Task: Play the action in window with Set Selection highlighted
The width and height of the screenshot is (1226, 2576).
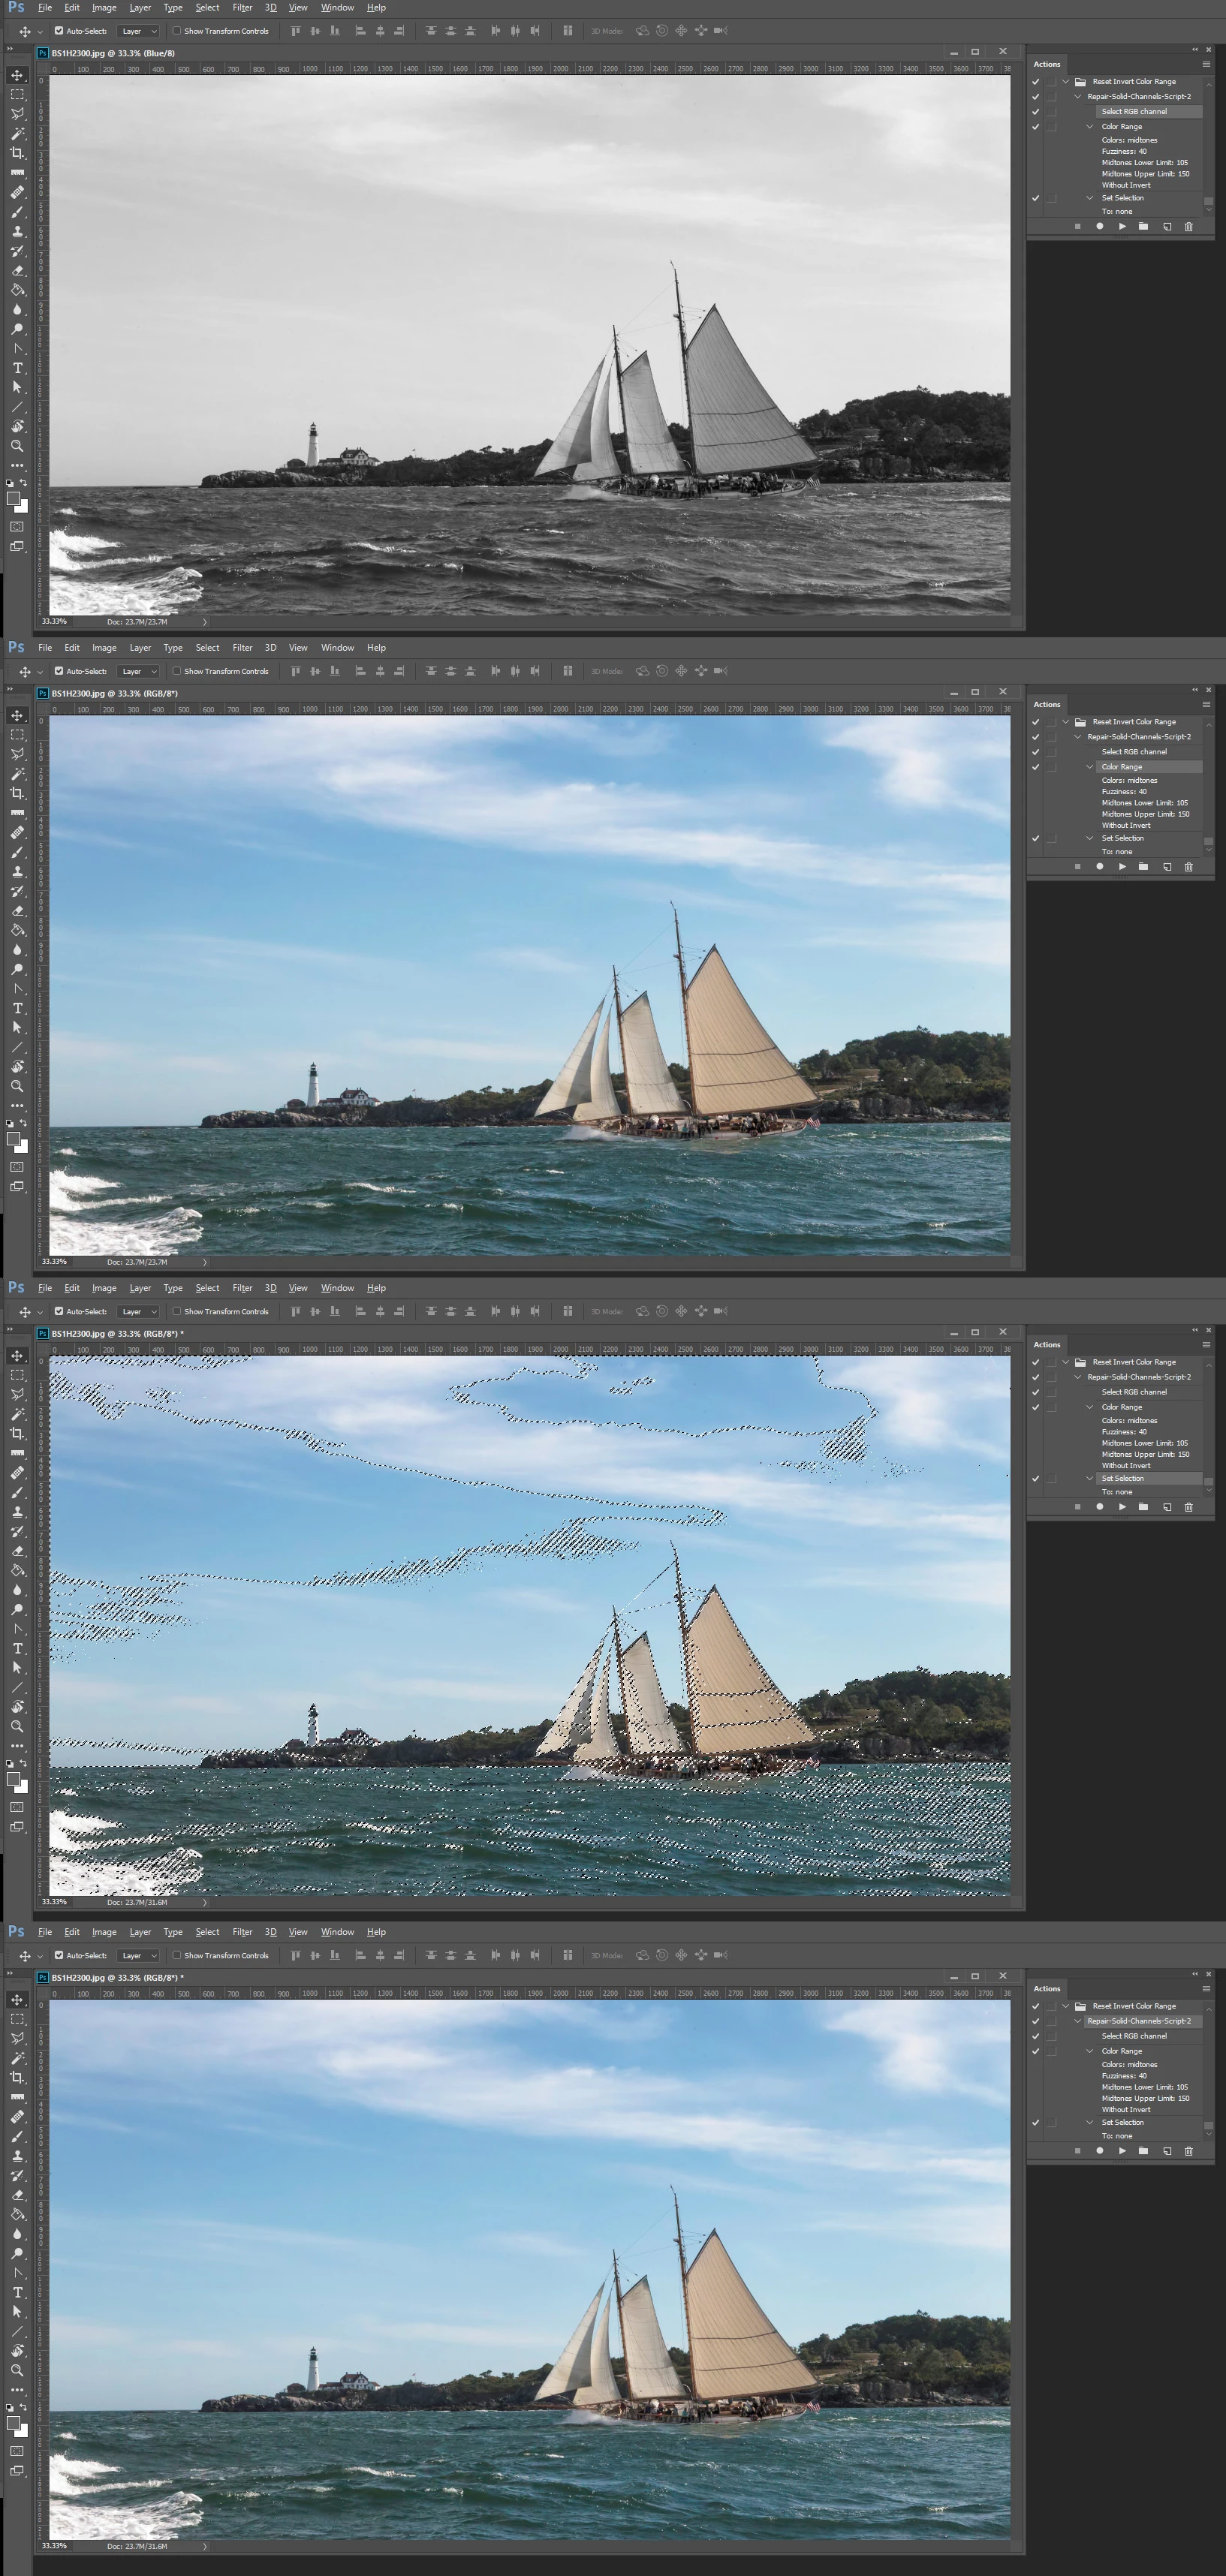Action: 1122,1506
